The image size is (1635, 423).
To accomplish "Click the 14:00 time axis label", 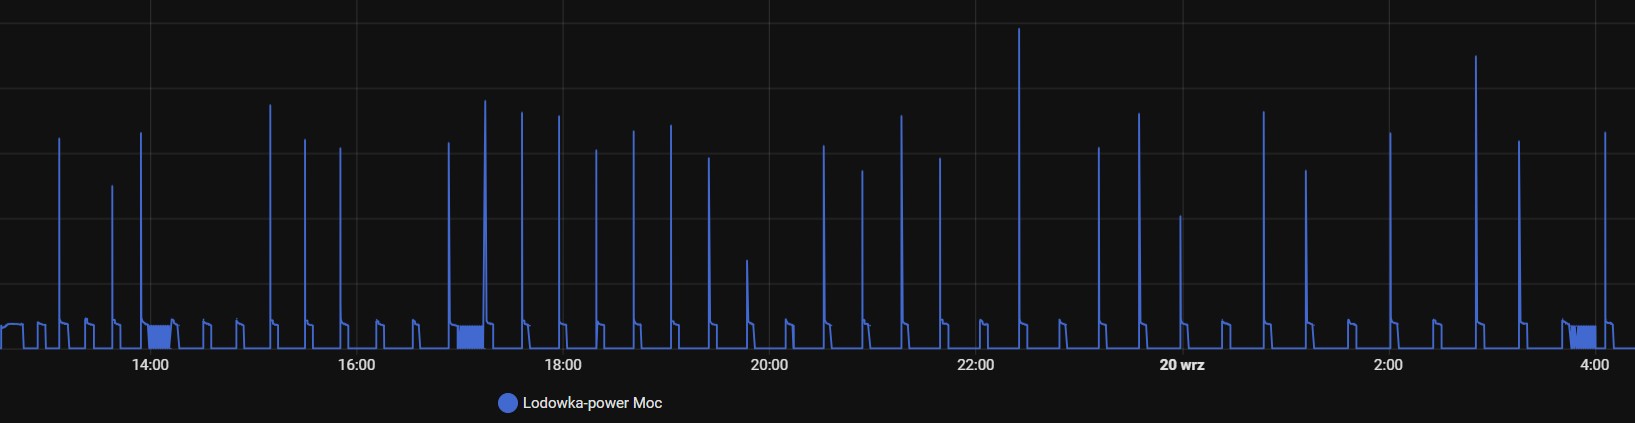I will [x=150, y=365].
